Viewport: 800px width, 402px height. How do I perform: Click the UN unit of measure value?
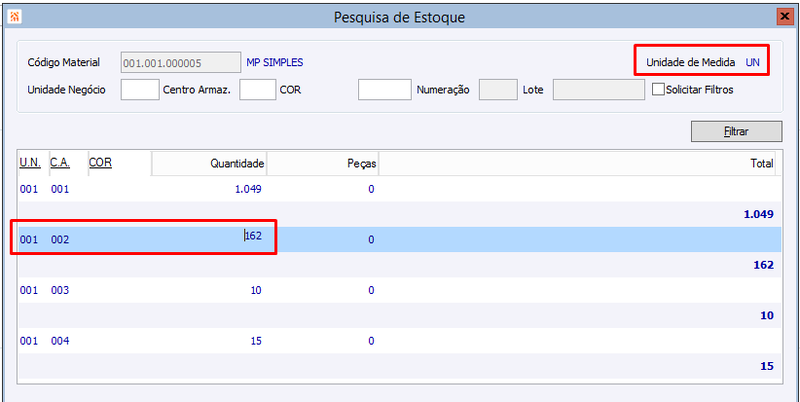tap(753, 63)
